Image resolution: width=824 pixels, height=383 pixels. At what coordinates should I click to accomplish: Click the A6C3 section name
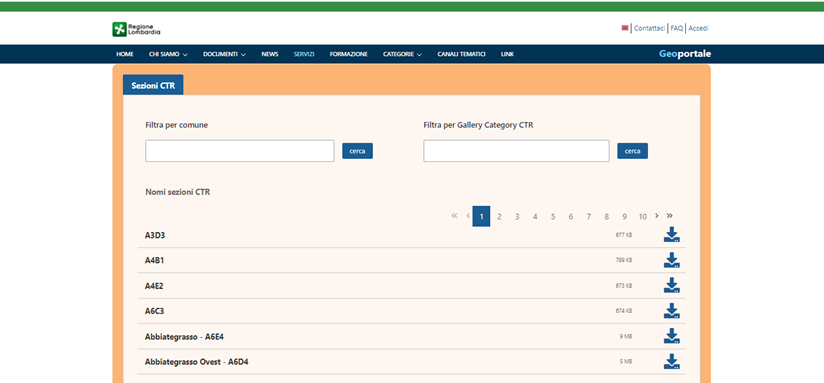(155, 311)
